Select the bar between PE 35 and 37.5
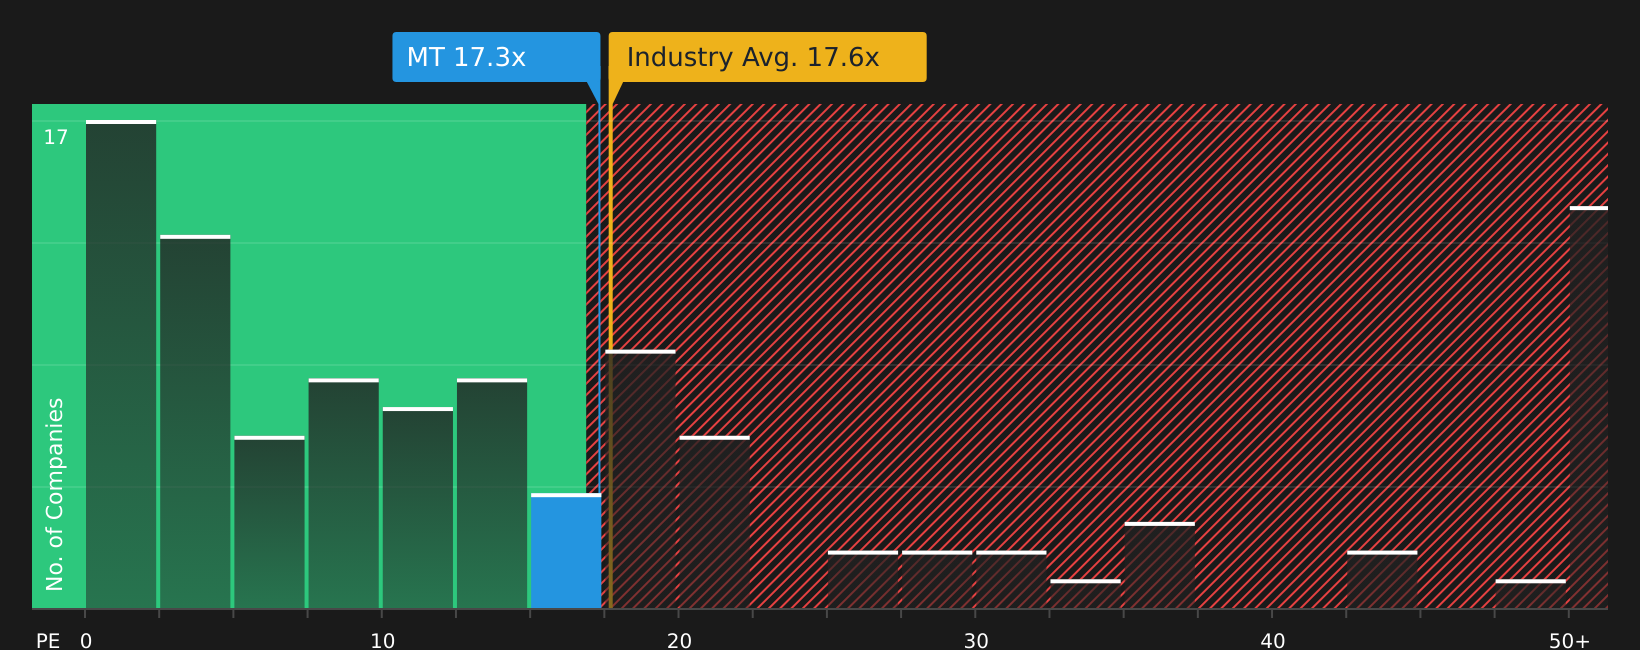 [x=1160, y=565]
